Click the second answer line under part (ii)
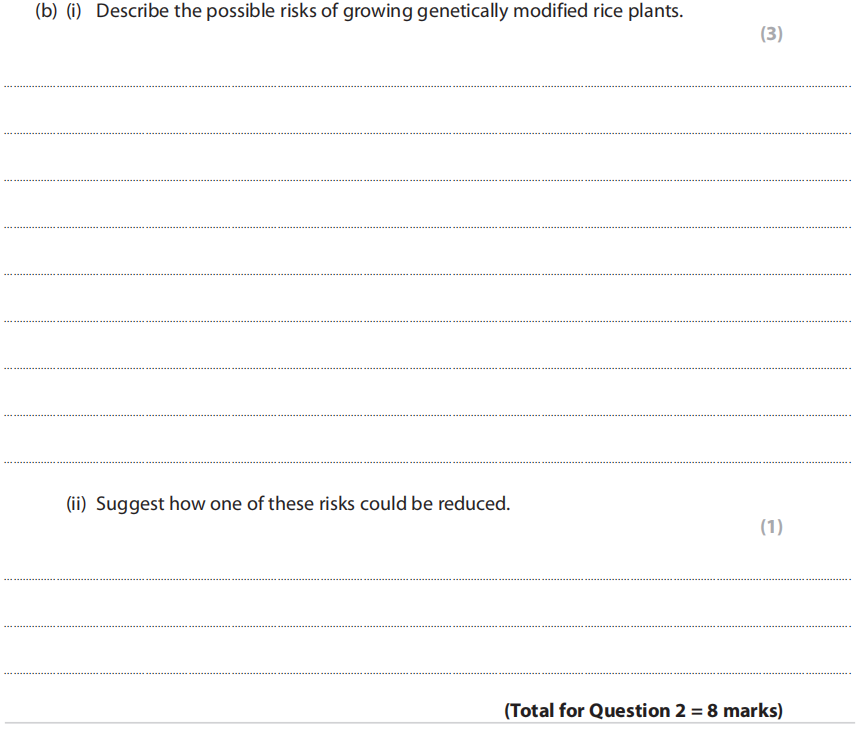This screenshot has height=730, width=857. pyautogui.click(x=428, y=626)
